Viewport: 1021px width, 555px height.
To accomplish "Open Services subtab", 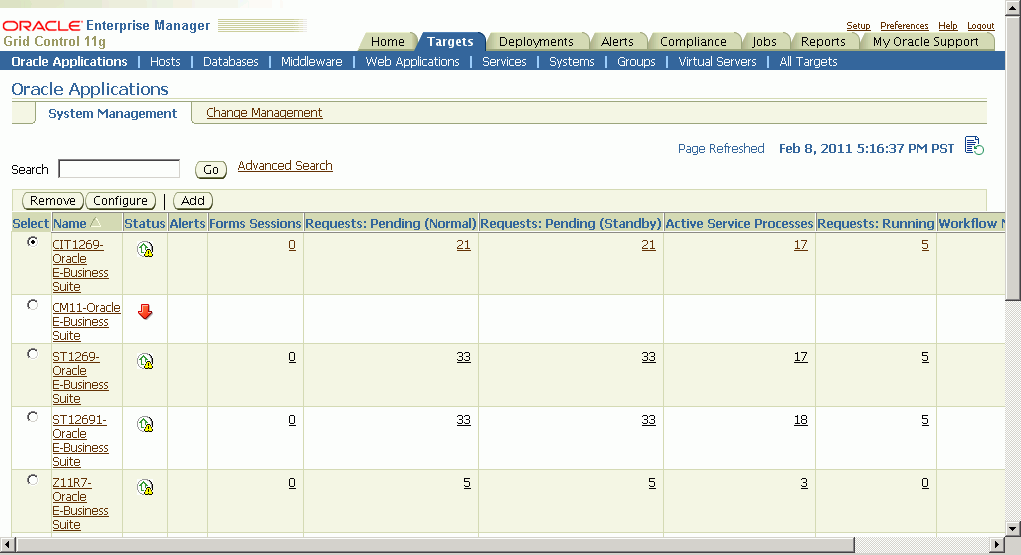I will point(504,61).
